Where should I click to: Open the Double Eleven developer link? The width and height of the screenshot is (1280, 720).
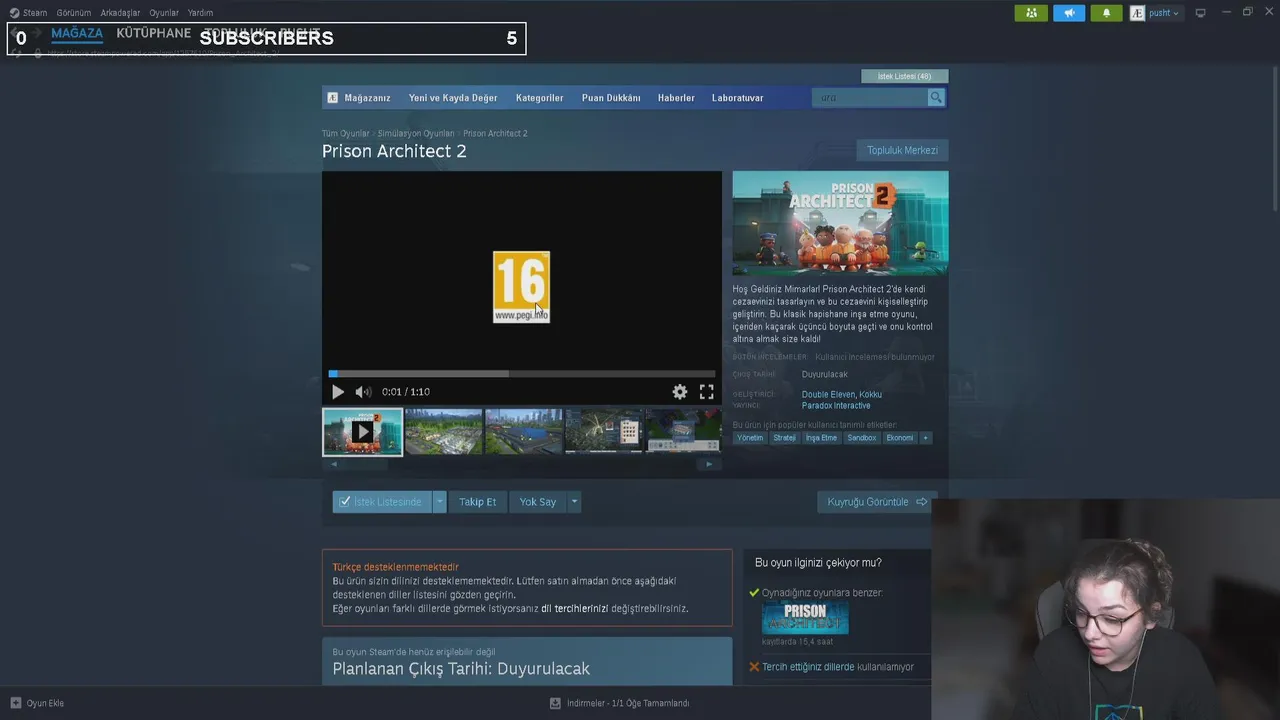click(828, 394)
